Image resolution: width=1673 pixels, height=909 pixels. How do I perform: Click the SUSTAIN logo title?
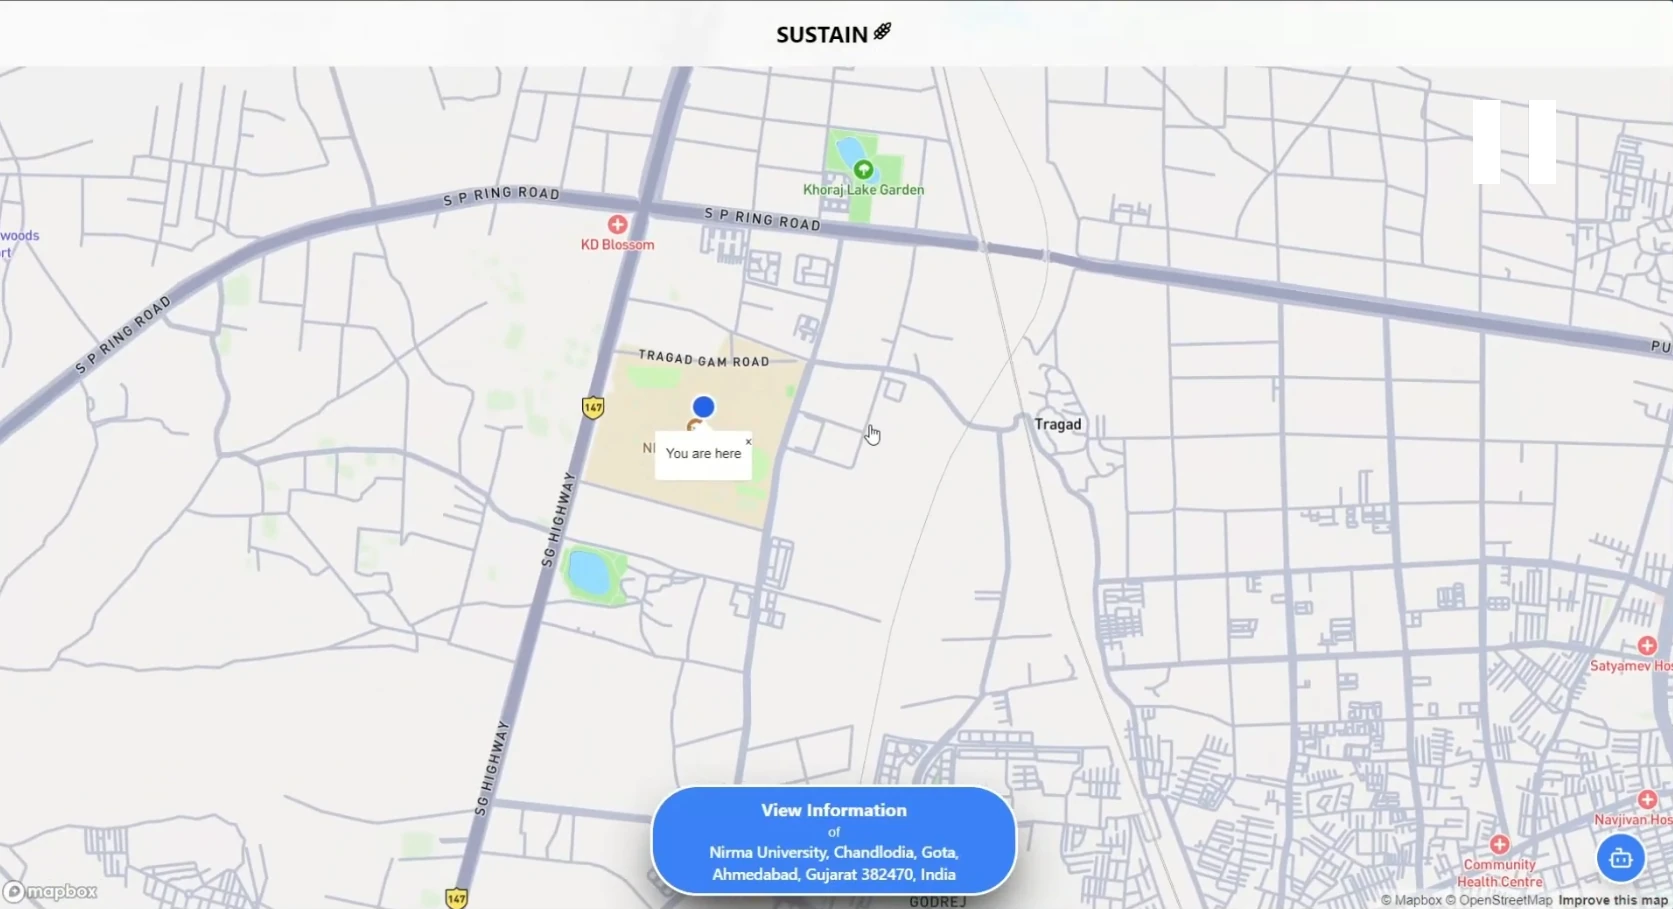coord(833,34)
